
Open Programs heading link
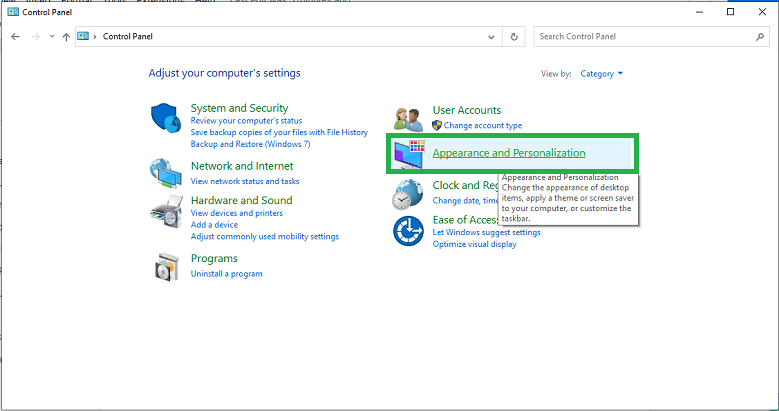coord(214,258)
